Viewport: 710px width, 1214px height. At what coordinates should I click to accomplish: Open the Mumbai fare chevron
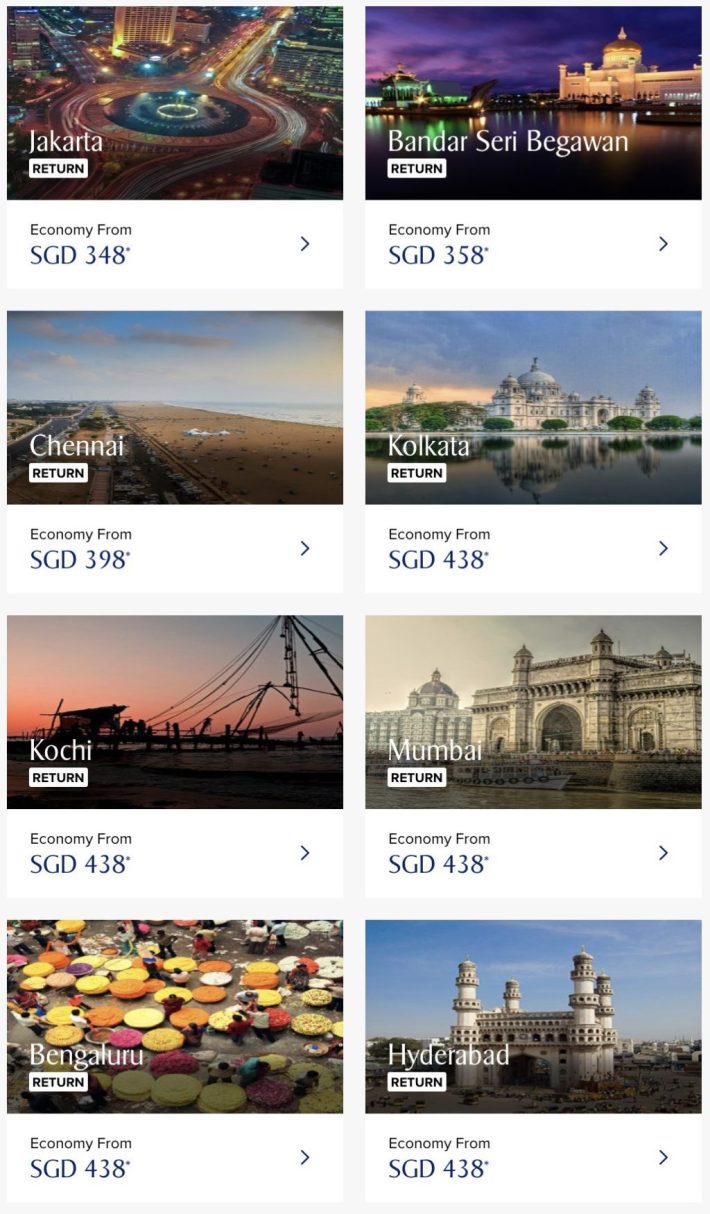coord(663,853)
